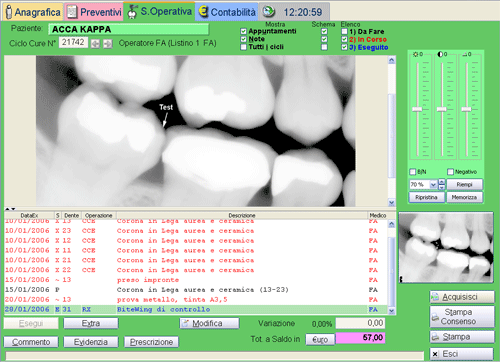Switch to the Contabilità tab

tap(228, 12)
